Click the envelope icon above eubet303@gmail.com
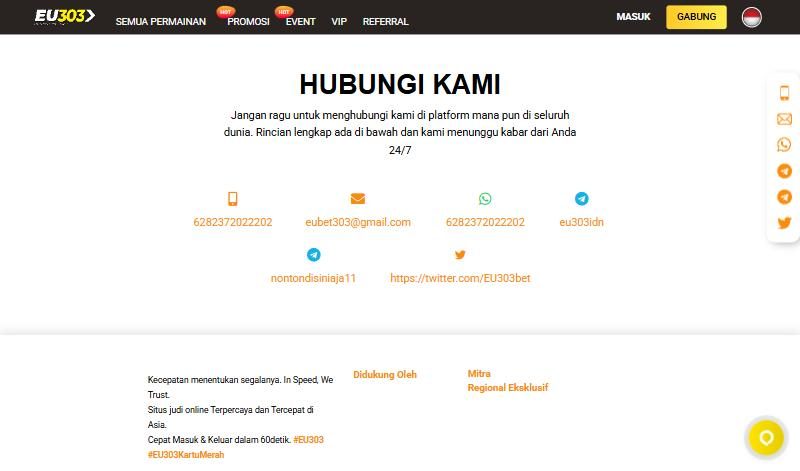 pos(358,199)
